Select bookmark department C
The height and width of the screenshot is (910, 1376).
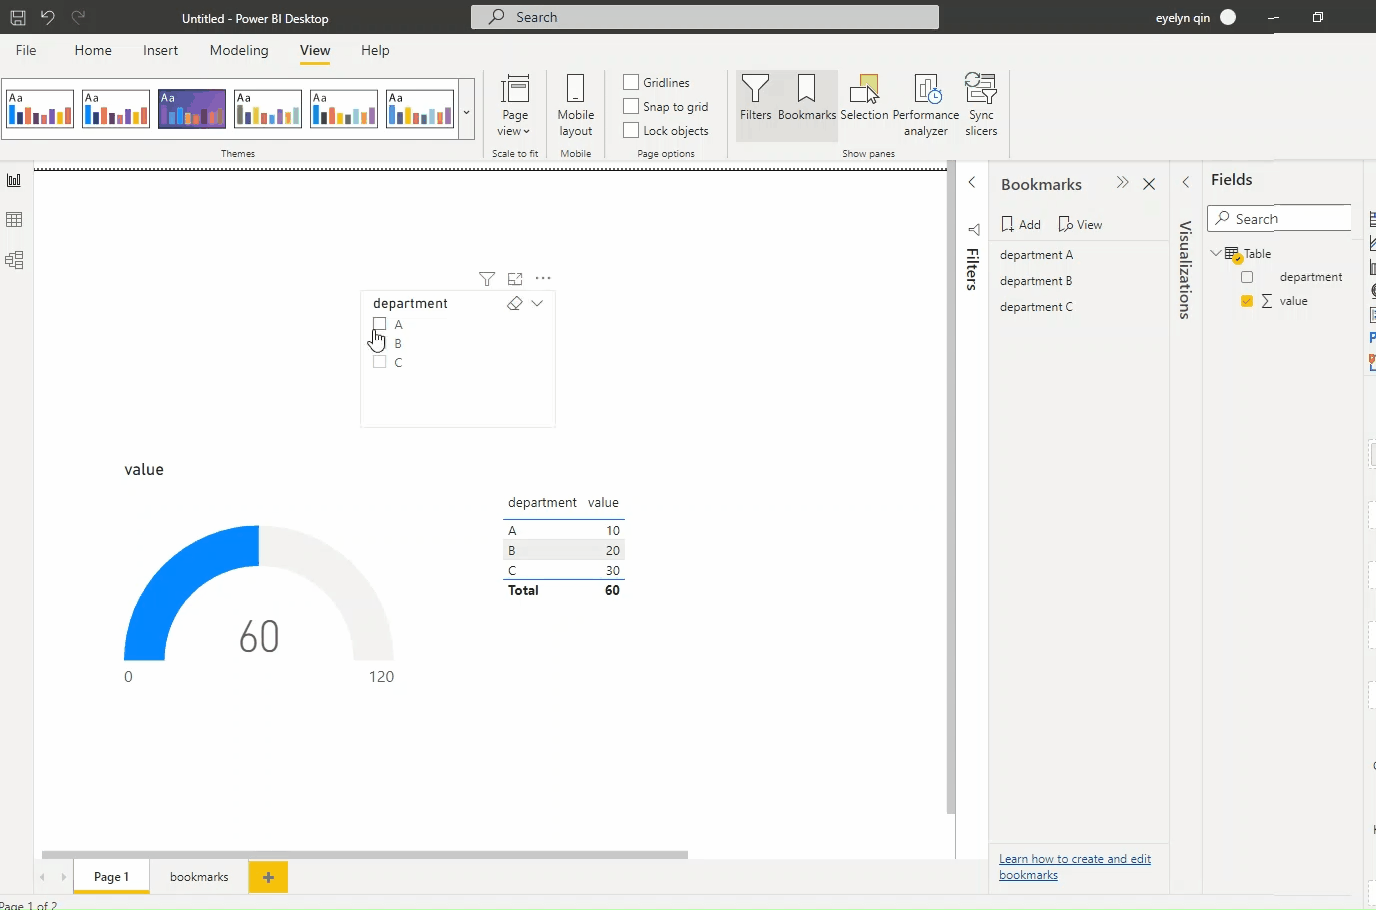[1036, 307]
